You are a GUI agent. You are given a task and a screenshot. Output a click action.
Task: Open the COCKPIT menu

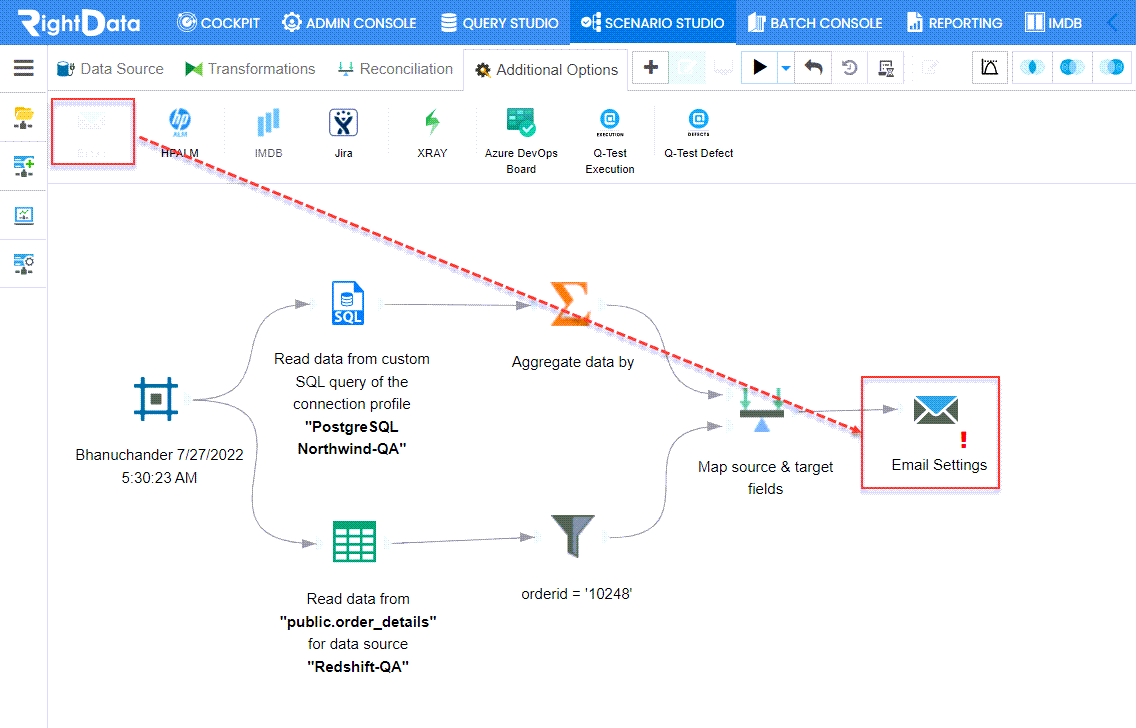coord(218,22)
